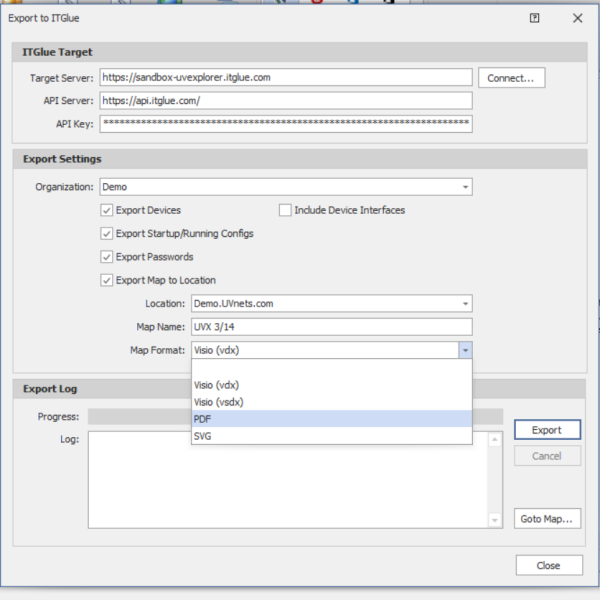
Task: Select Visio (vsdx) from the list
Action: tap(332, 402)
